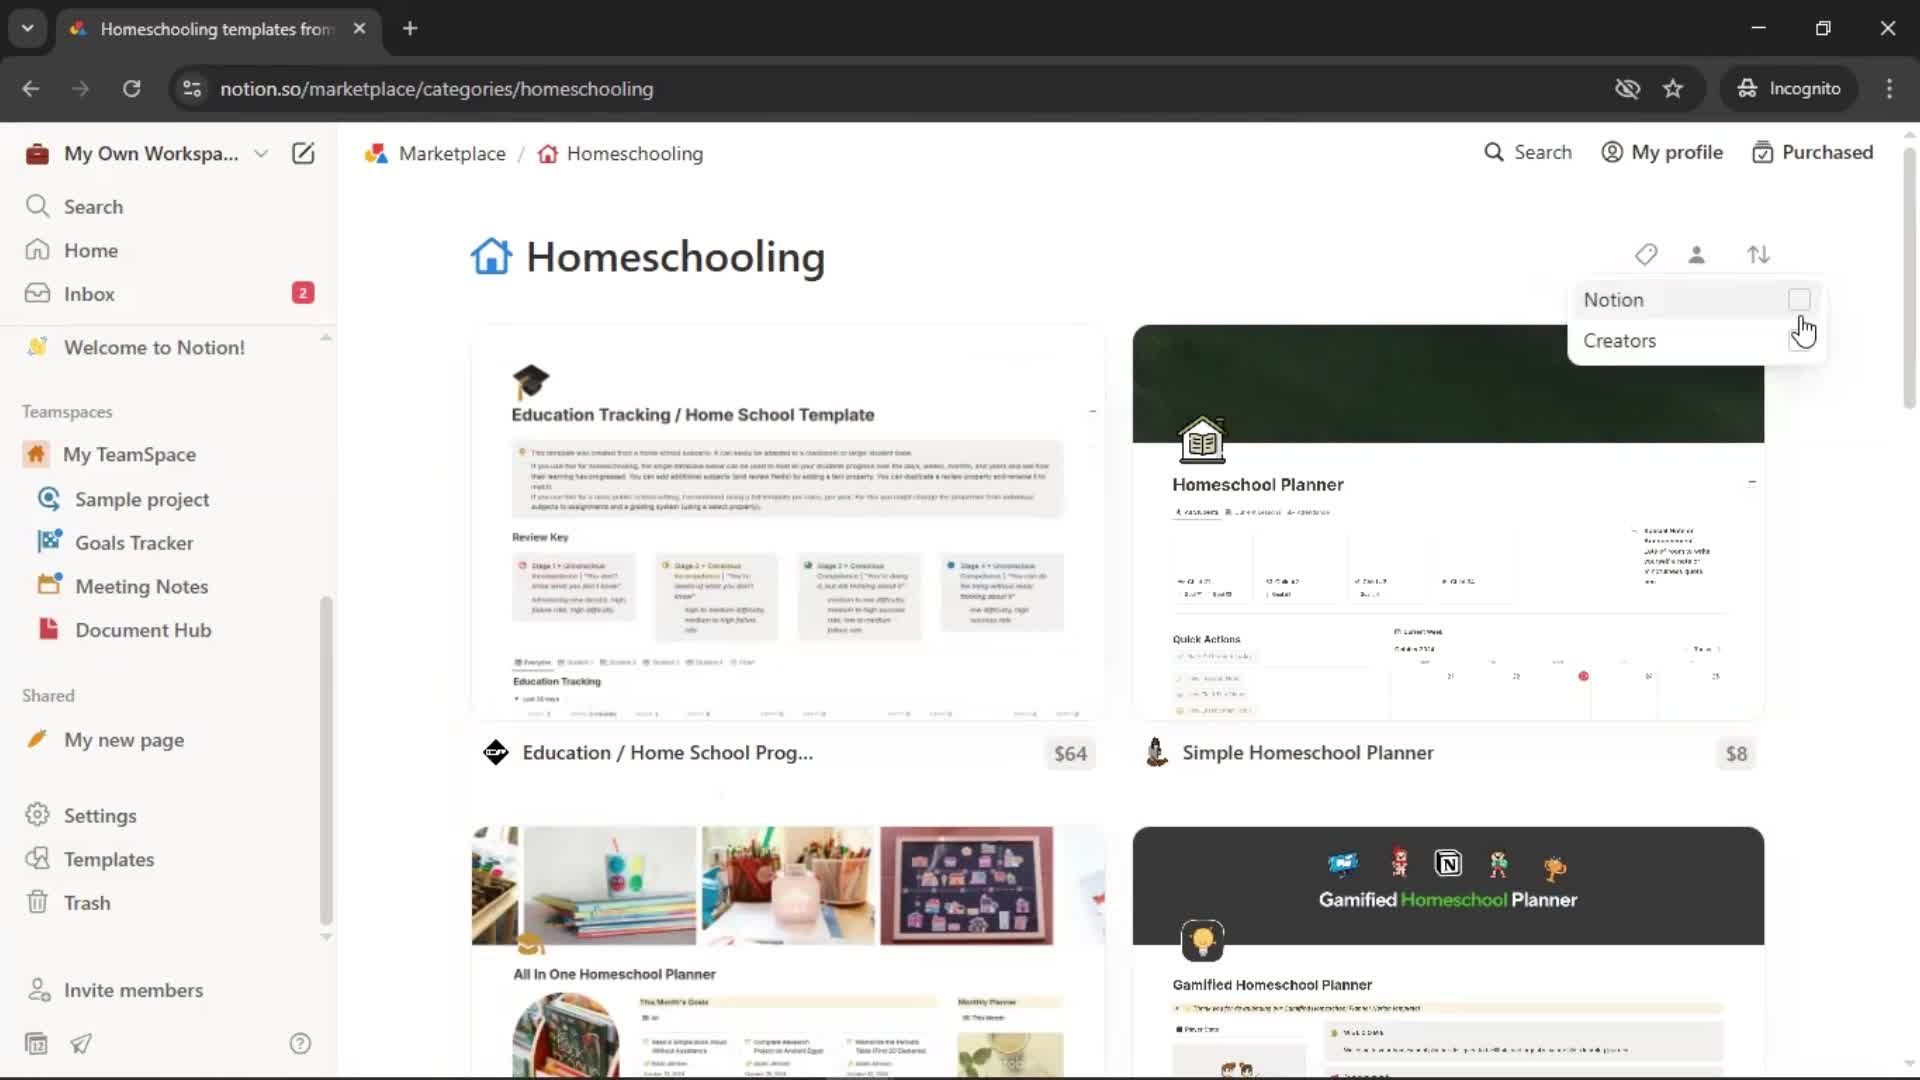Check the Creators filter checkbox

pyautogui.click(x=1799, y=340)
